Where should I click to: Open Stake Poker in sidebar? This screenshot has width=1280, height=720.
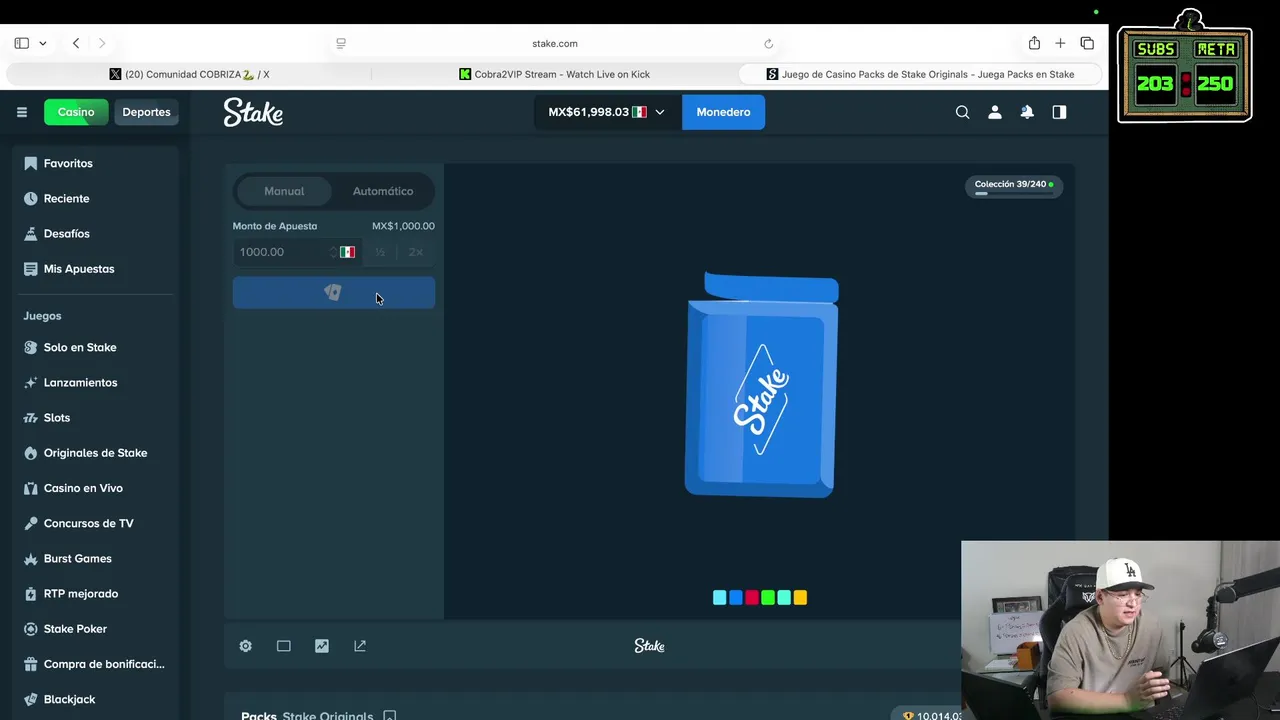pyautogui.click(x=97, y=628)
